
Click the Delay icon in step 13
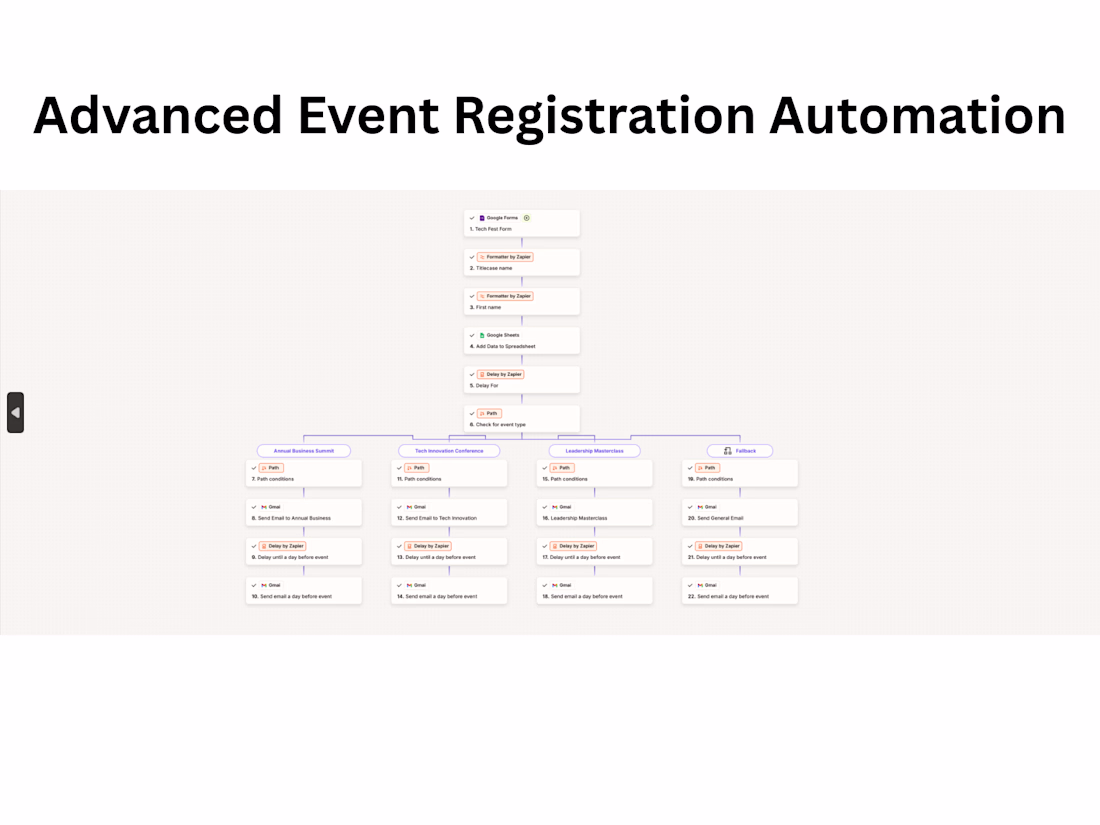[409, 546]
